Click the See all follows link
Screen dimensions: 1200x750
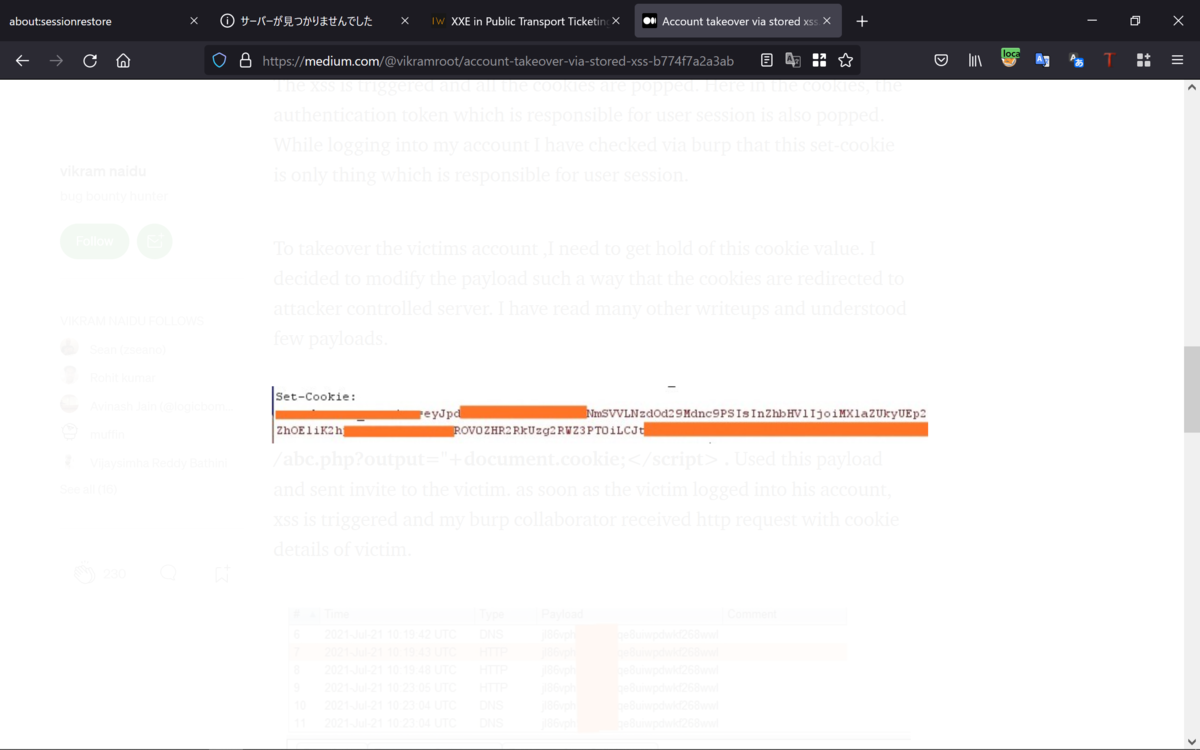(89, 489)
